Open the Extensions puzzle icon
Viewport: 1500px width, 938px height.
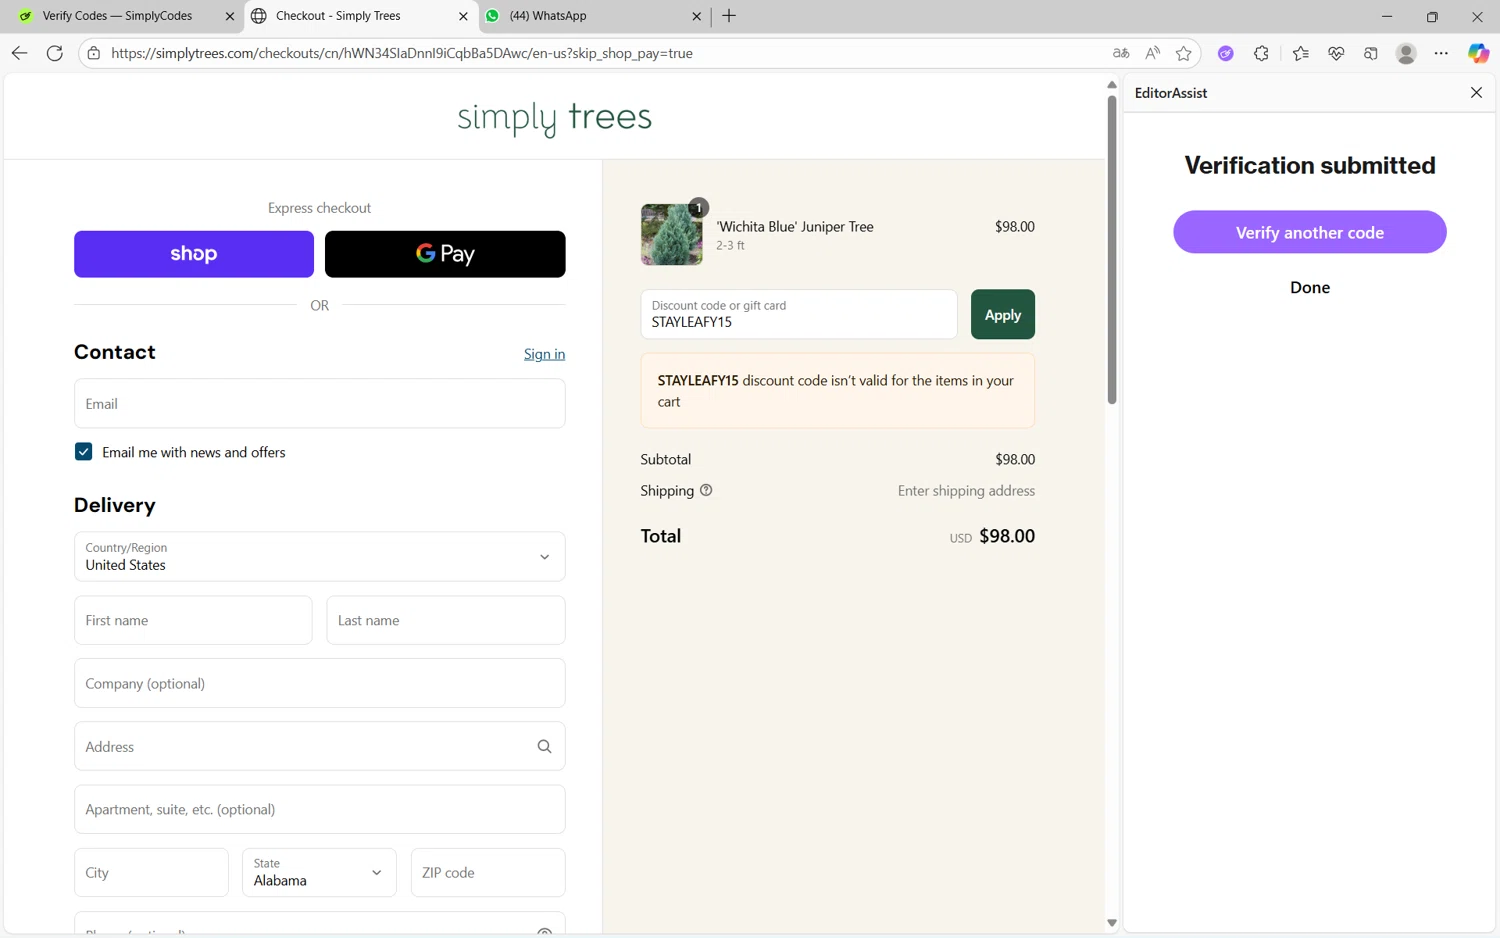(1261, 53)
